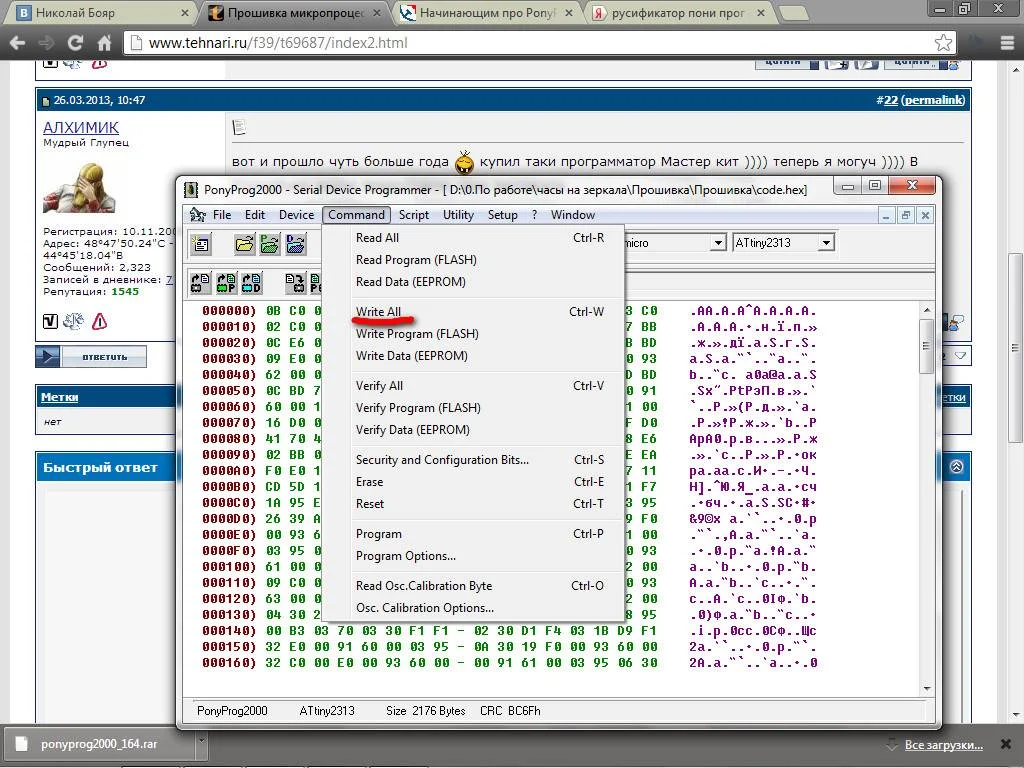This screenshot has height=768, width=1024.
Task: Click the New Window toolbar icon in PonyProg
Action: (x=200, y=244)
